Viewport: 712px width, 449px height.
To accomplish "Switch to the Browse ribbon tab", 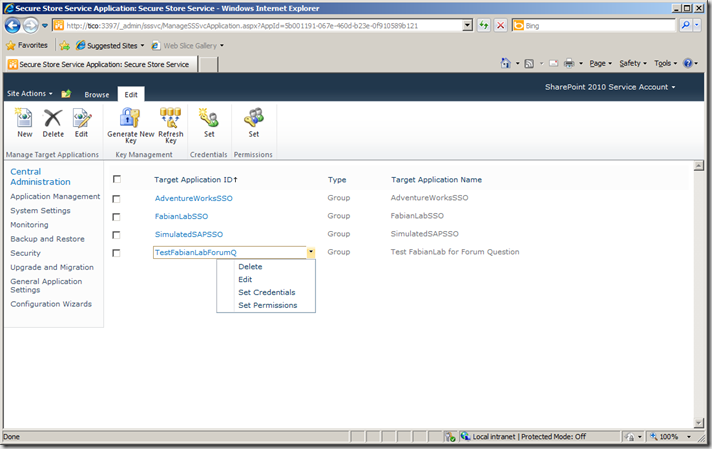I will click(97, 94).
